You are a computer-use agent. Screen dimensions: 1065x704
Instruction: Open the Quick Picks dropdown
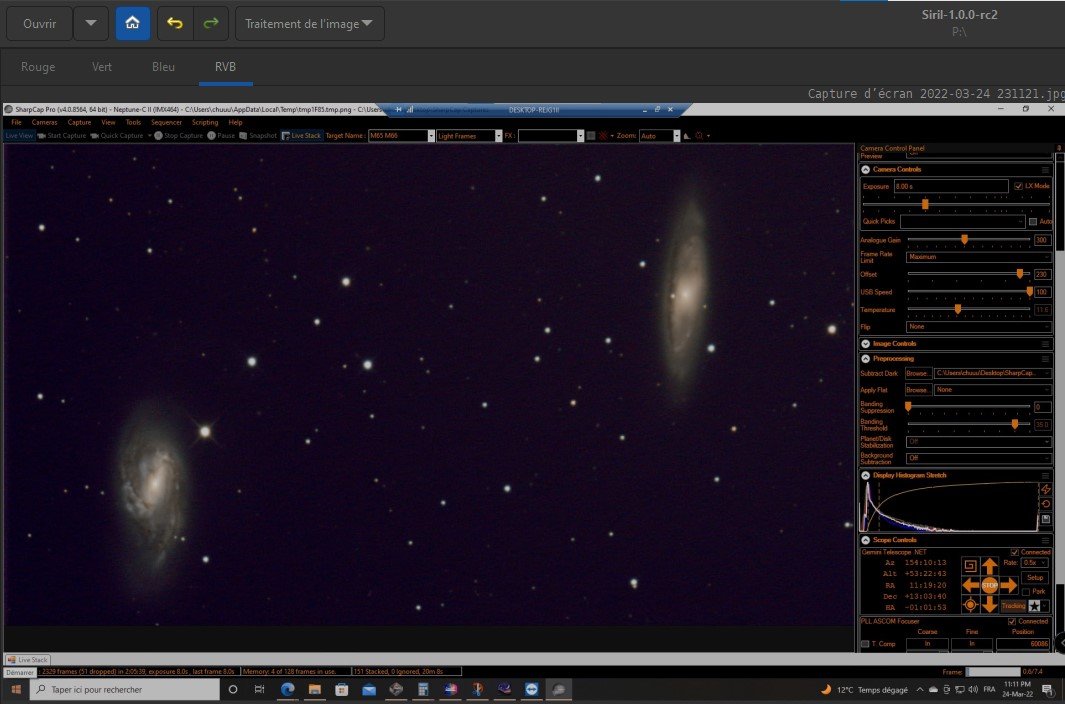click(x=962, y=222)
